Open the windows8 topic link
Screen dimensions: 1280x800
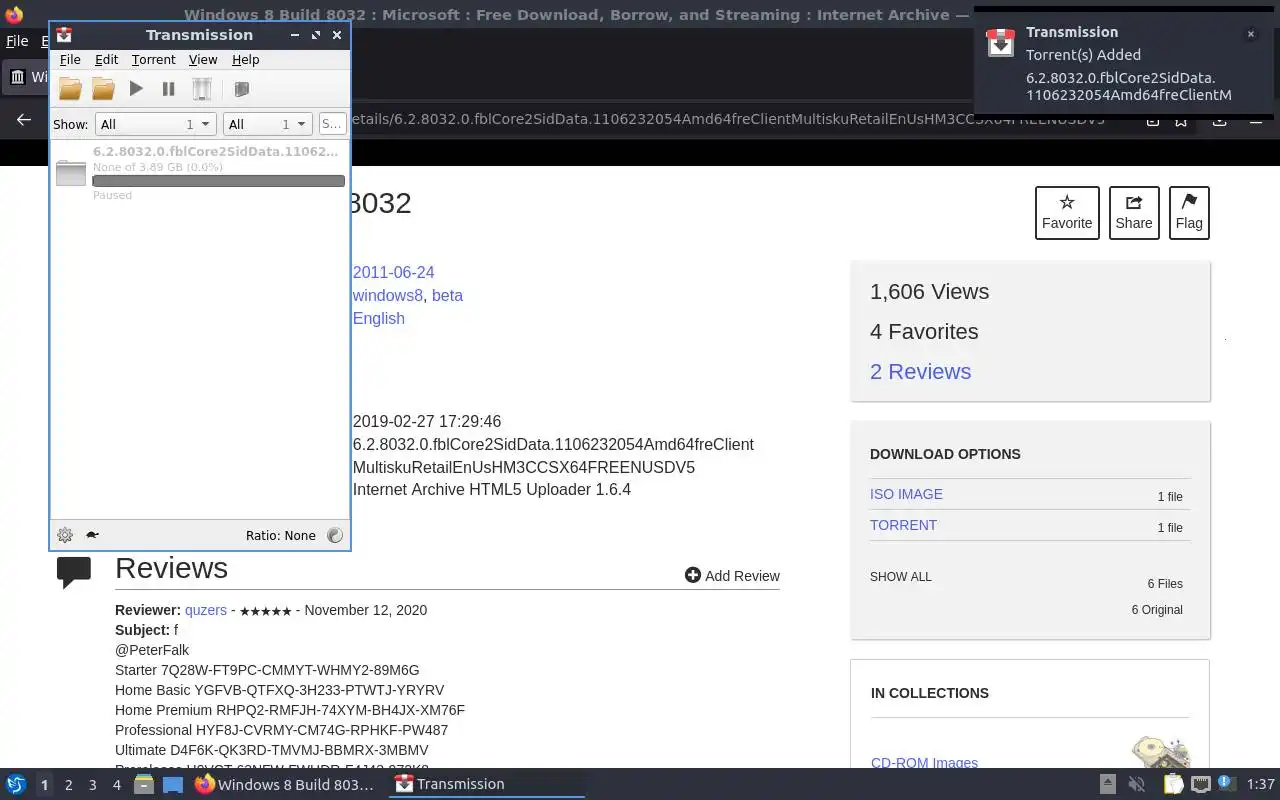(387, 295)
